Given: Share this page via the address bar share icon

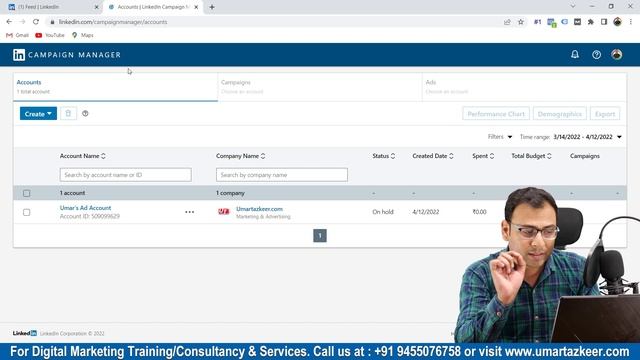Looking at the screenshot, I should pos(507,22).
